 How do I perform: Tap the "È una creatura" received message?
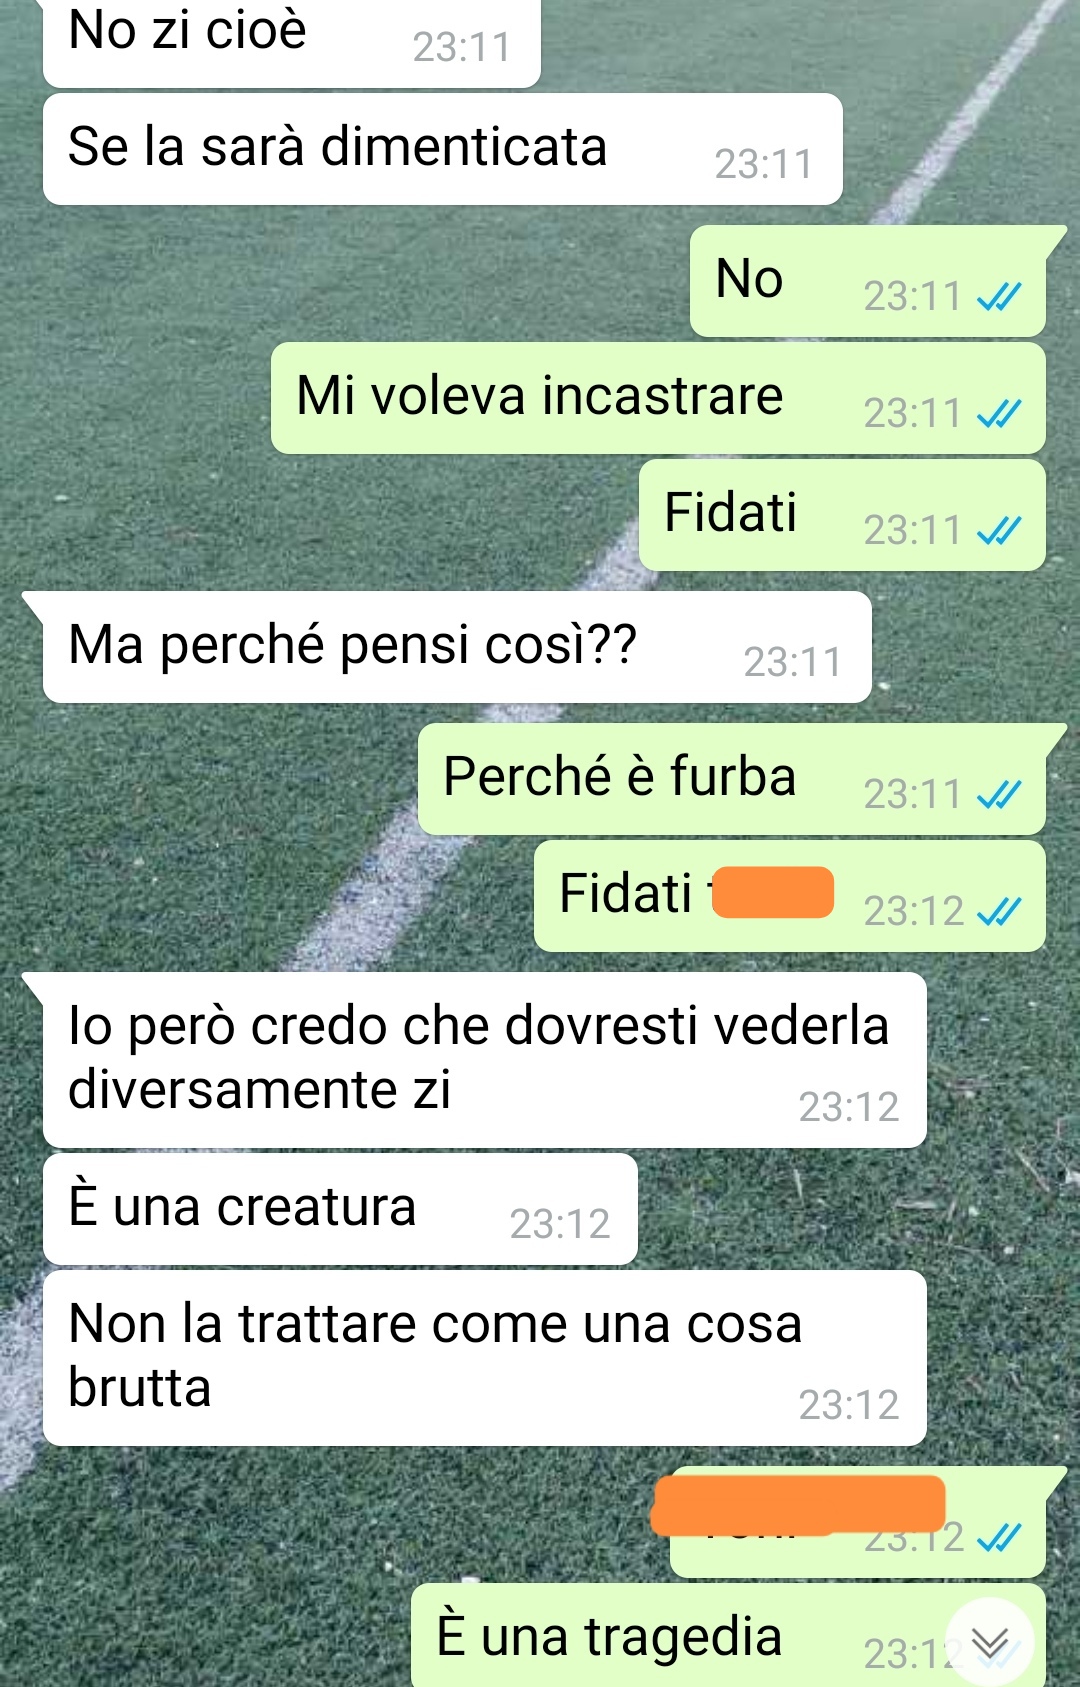tap(340, 1209)
